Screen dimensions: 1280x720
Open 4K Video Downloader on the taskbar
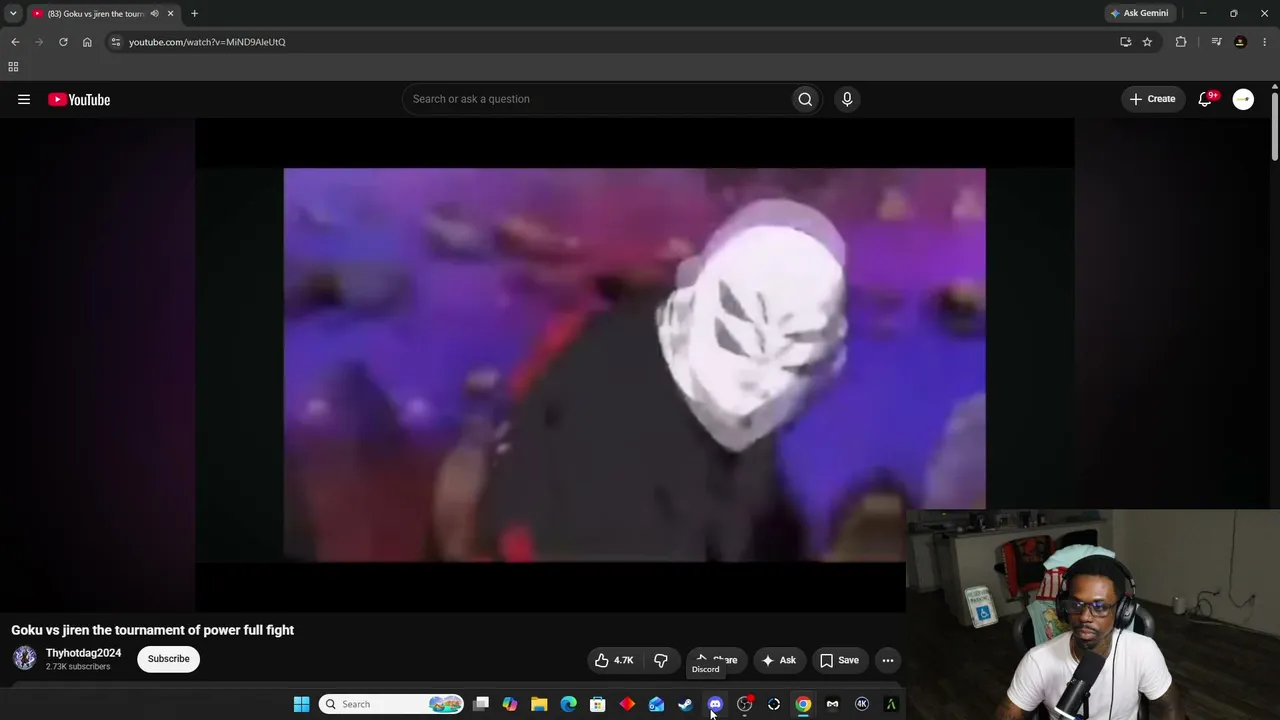point(861,704)
